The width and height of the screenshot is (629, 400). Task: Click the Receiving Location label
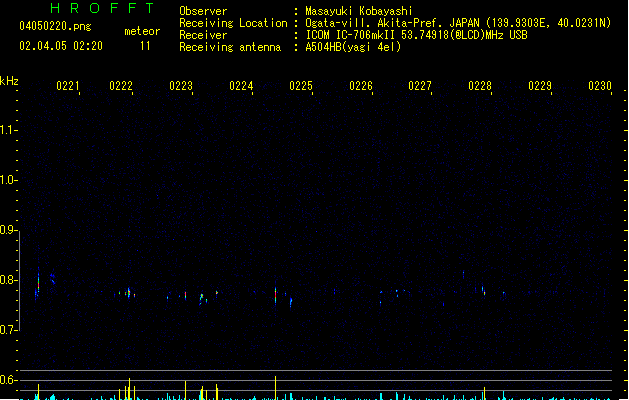coord(233,23)
